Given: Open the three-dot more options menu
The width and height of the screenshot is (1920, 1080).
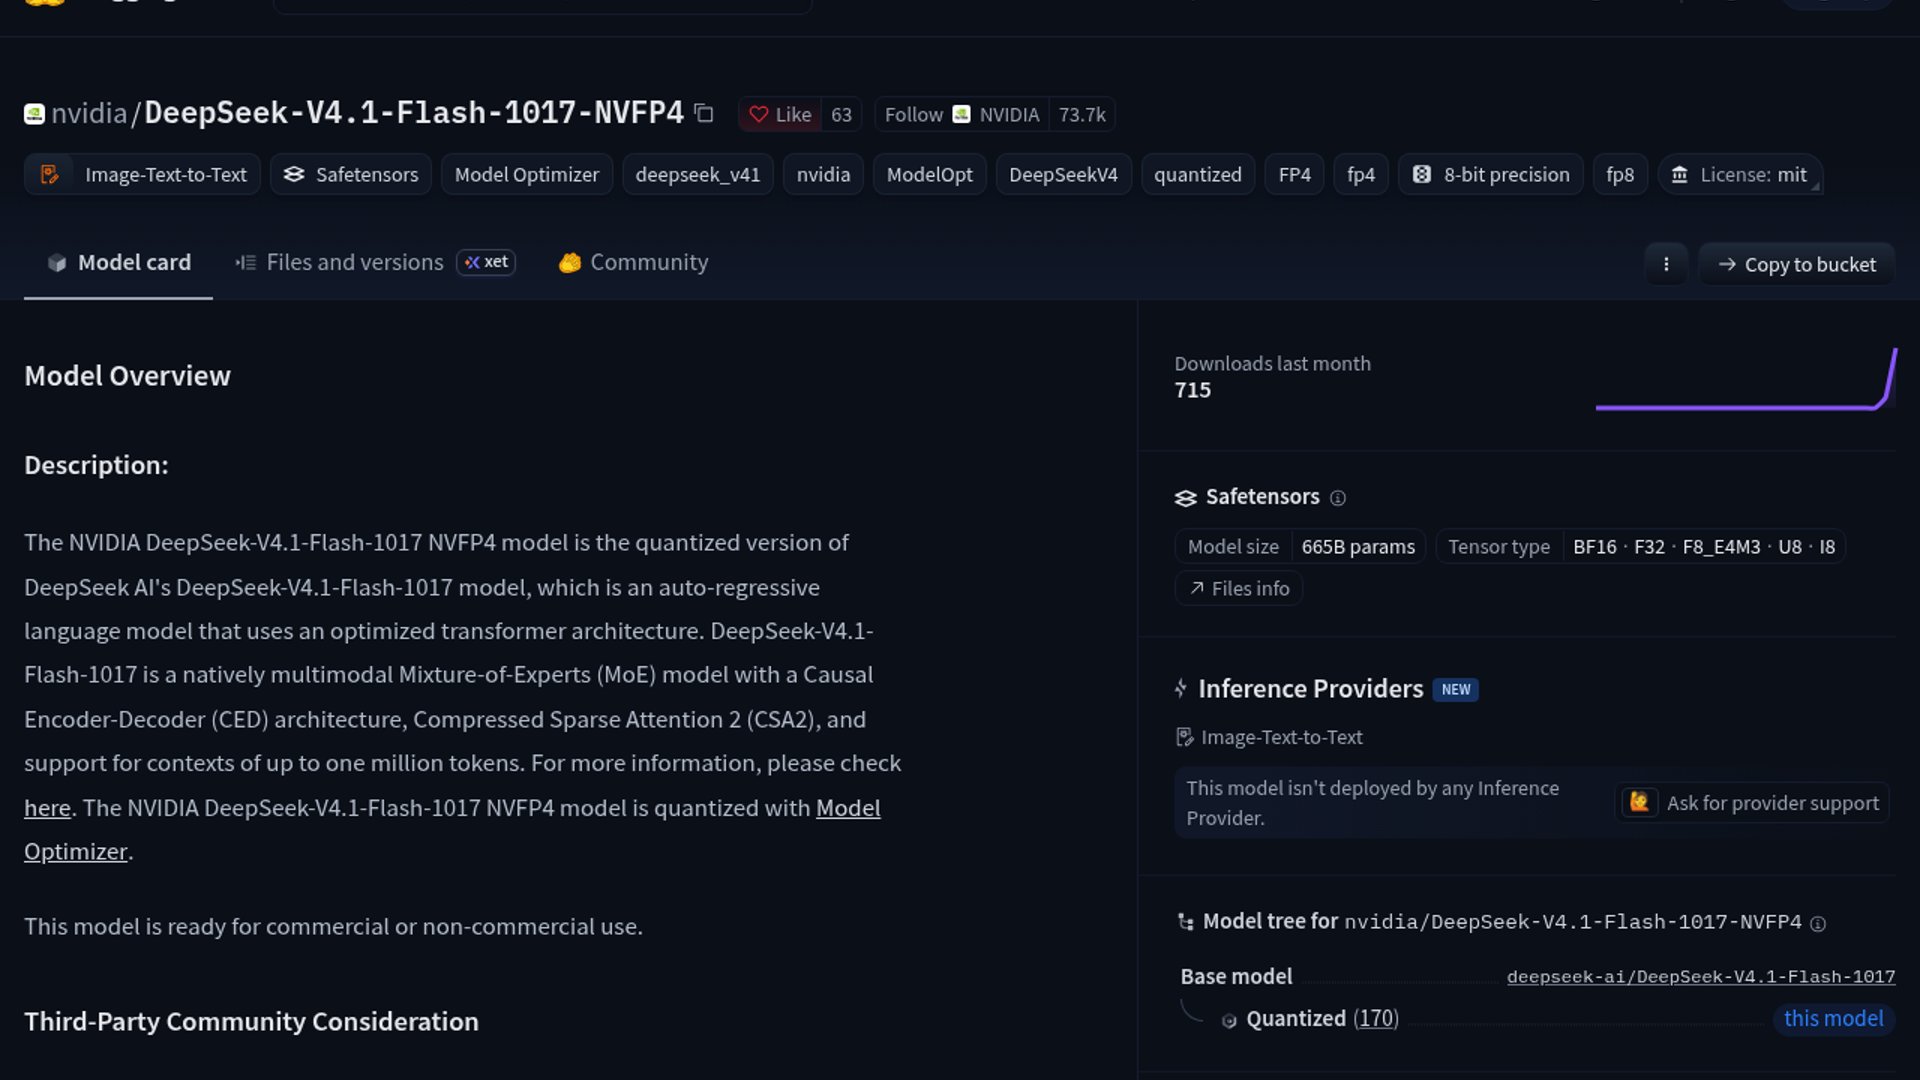Looking at the screenshot, I should tap(1666, 264).
